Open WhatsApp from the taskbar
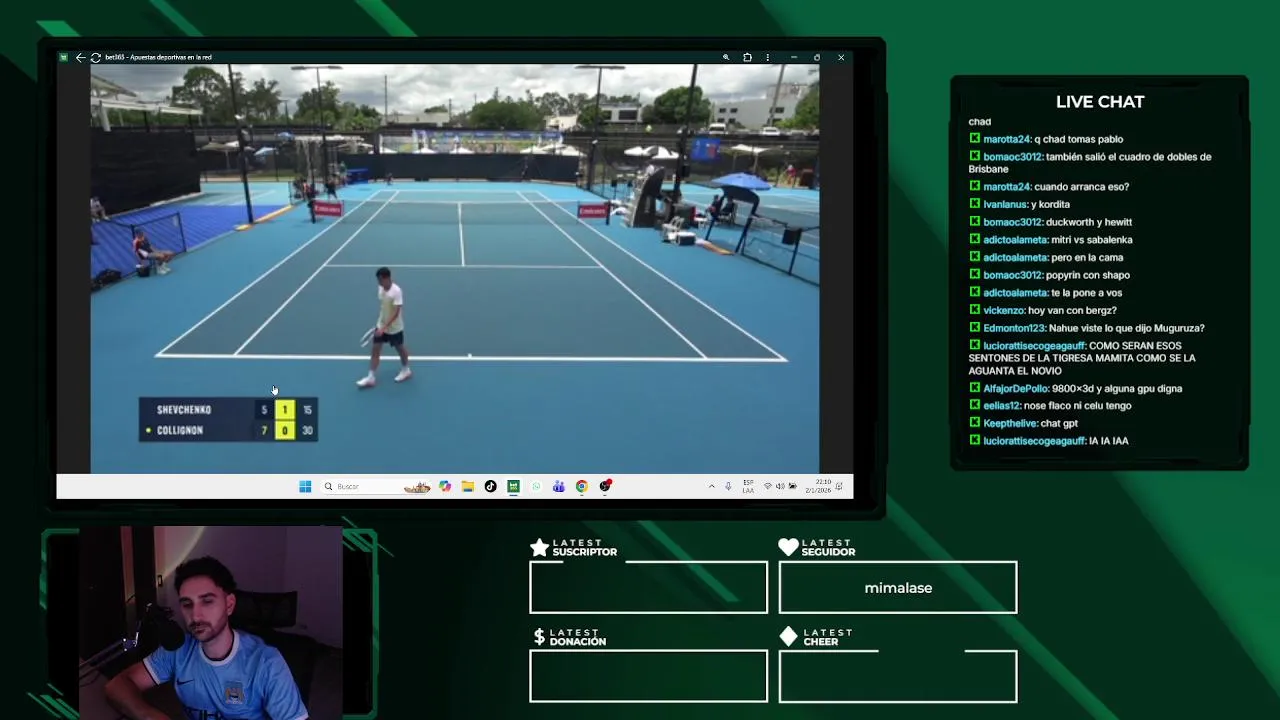The height and width of the screenshot is (720, 1280). point(536,486)
